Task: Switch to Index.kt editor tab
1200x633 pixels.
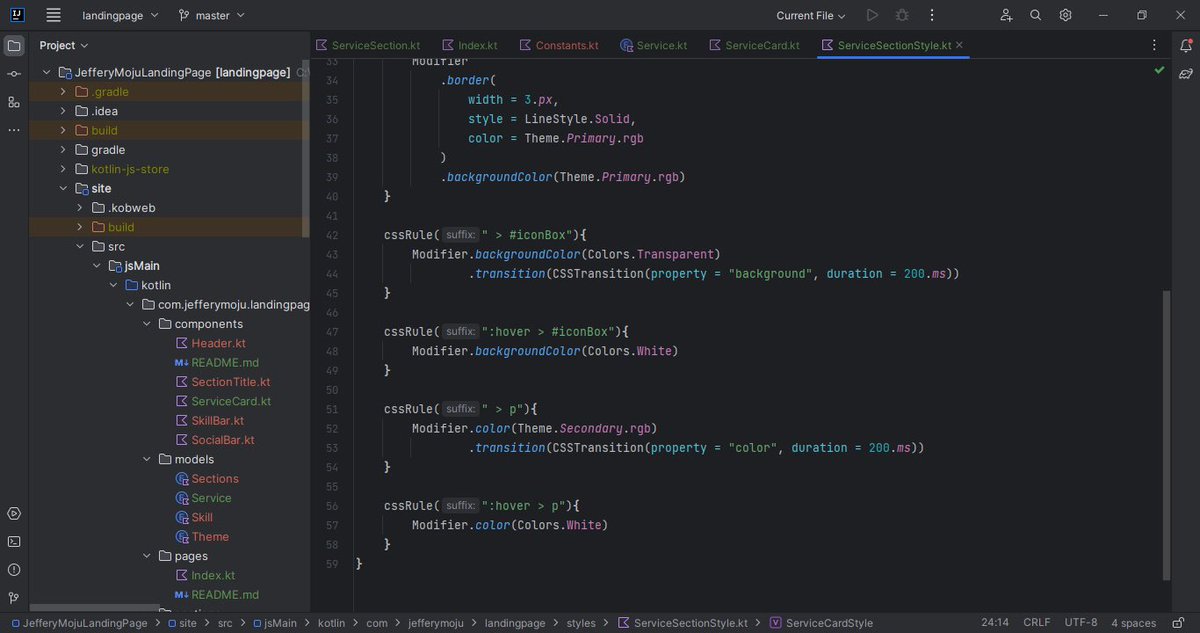Action: pos(470,45)
